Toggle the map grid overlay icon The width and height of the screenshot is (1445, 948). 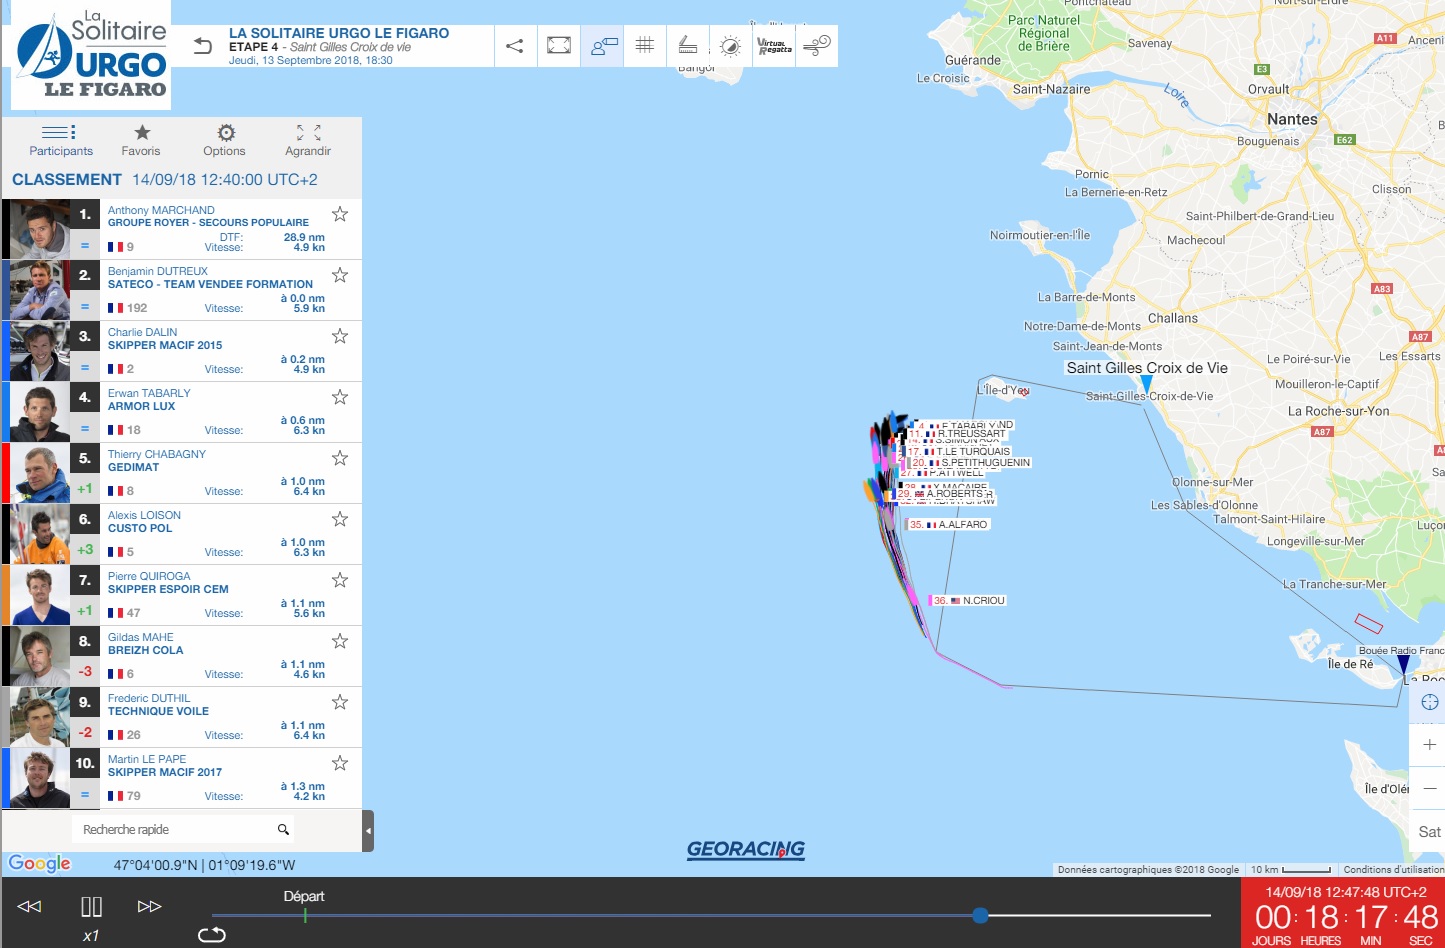645,46
